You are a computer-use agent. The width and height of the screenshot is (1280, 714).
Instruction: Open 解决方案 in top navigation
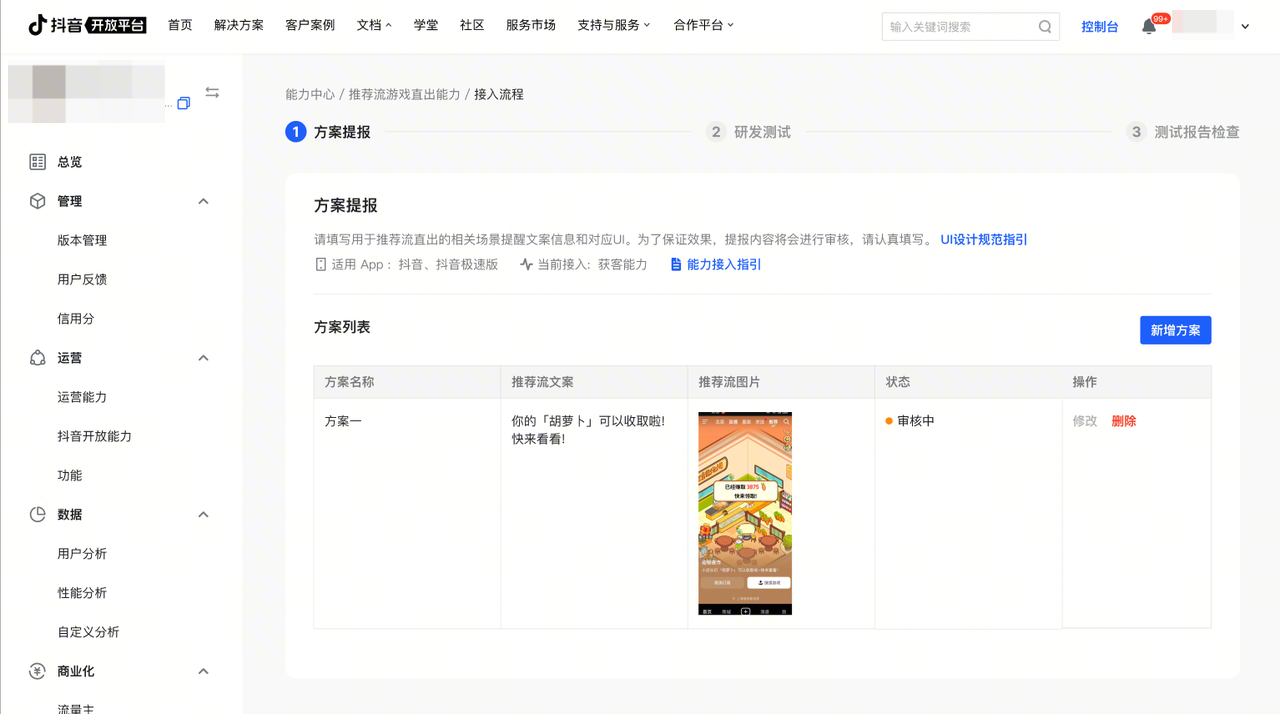pyautogui.click(x=239, y=25)
